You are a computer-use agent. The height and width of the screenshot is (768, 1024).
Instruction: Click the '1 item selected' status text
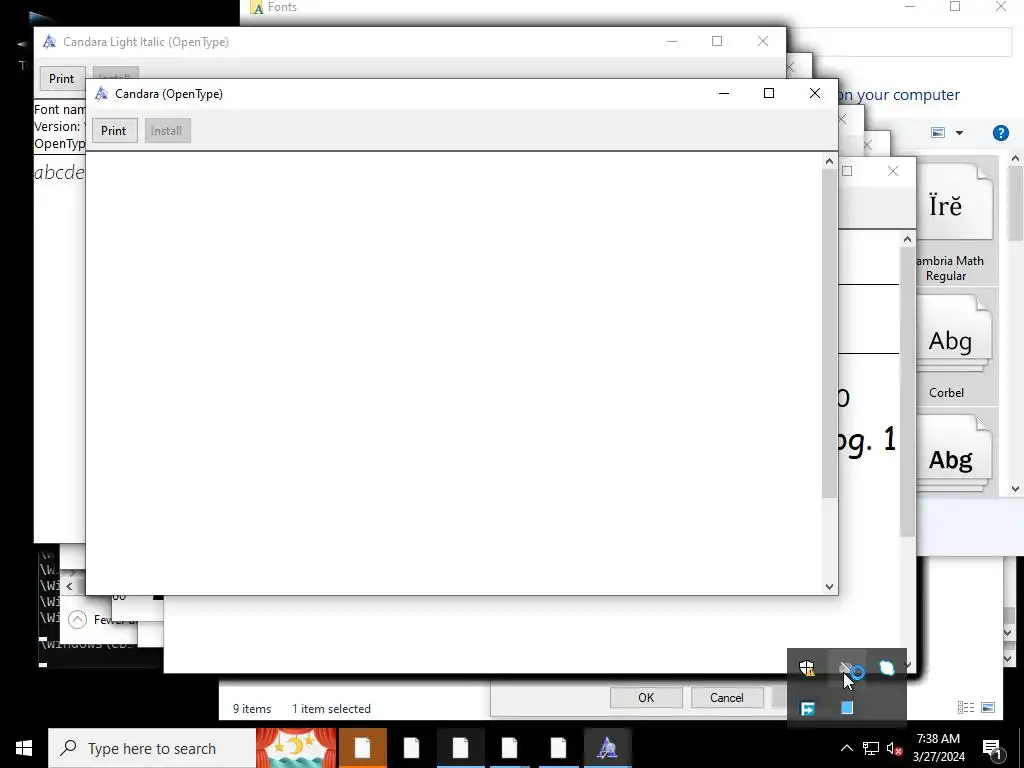click(331, 709)
